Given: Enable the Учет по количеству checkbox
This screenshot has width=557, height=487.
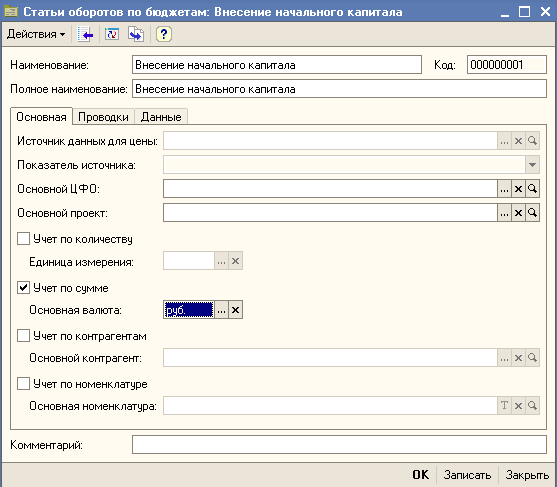Looking at the screenshot, I should coord(23,239).
